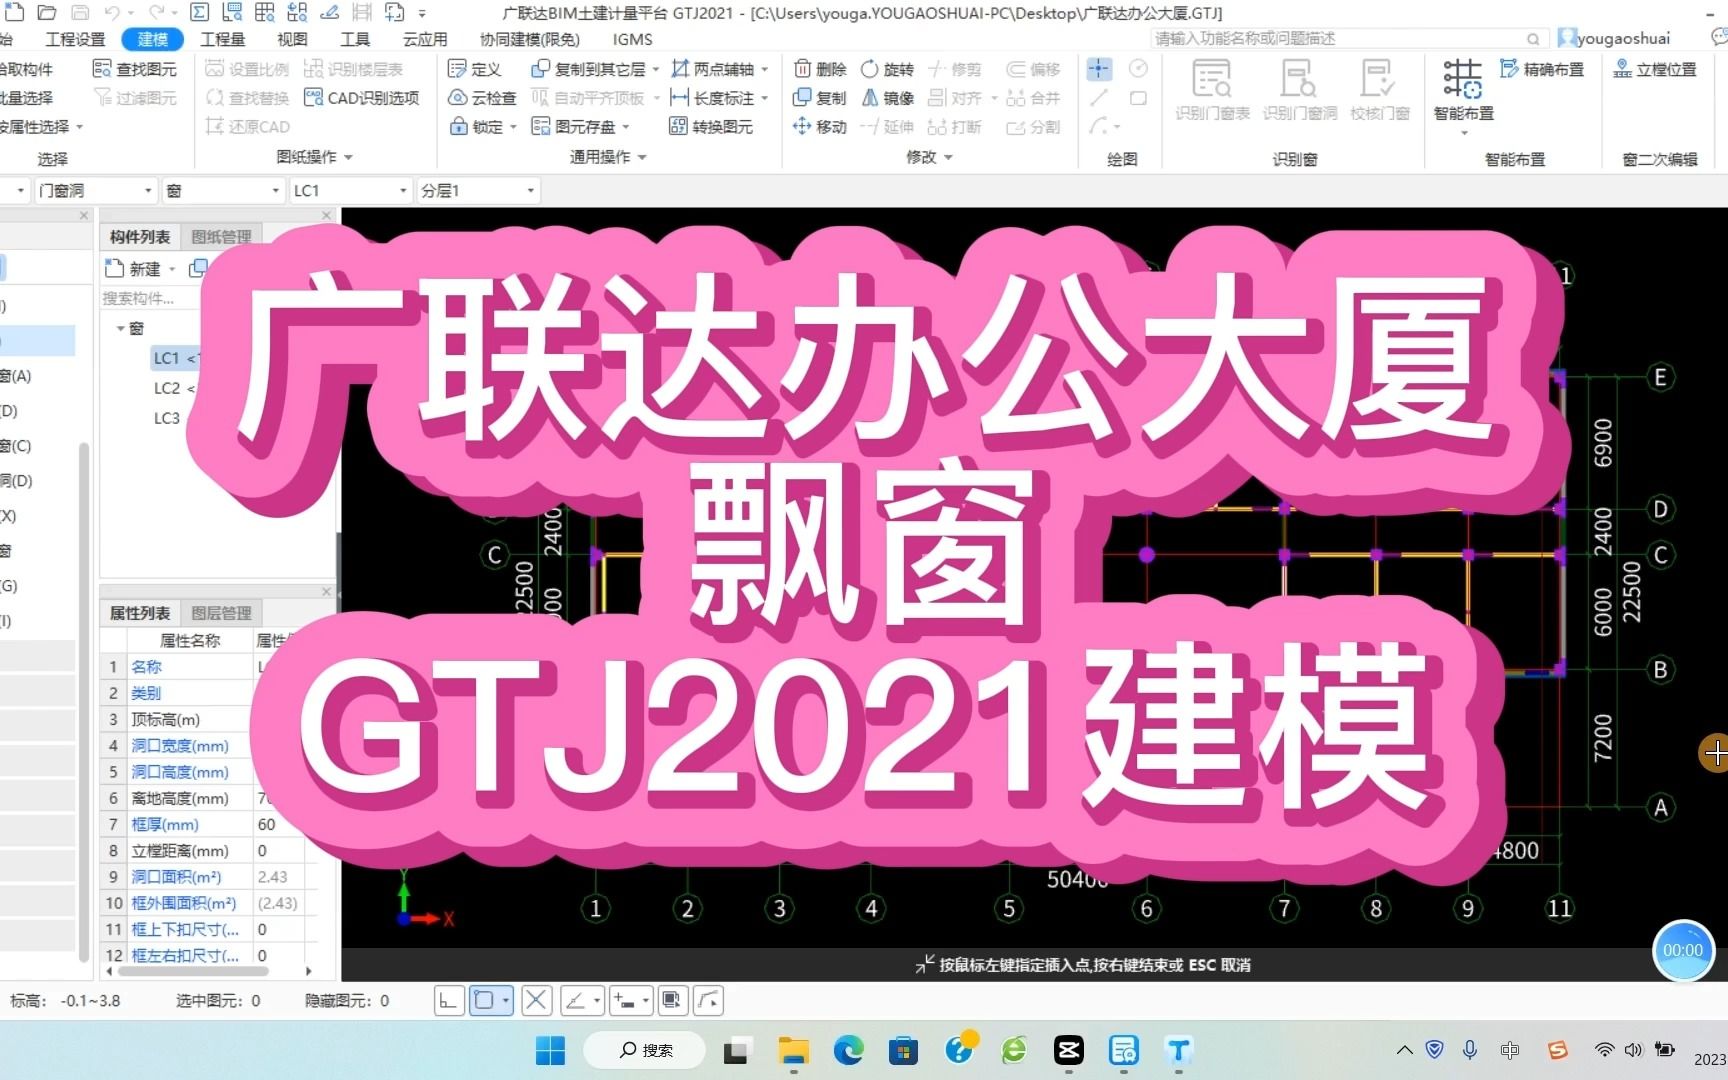Image resolution: width=1728 pixels, height=1080 pixels.
Task: Select the 移动 move tool
Action: coord(820,127)
